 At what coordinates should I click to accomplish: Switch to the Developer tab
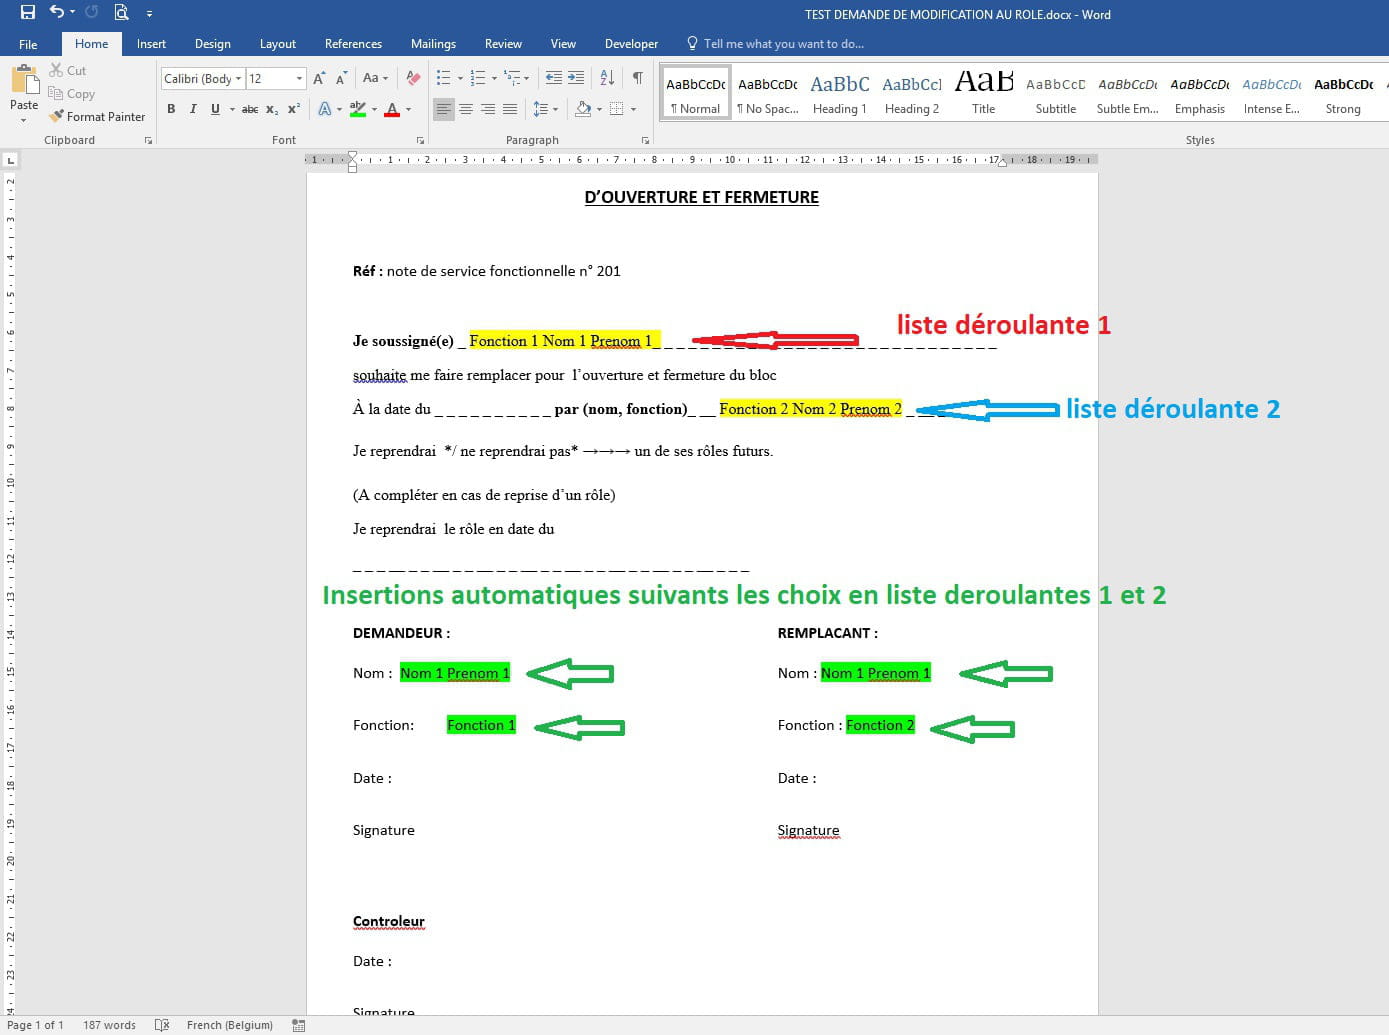tap(631, 44)
